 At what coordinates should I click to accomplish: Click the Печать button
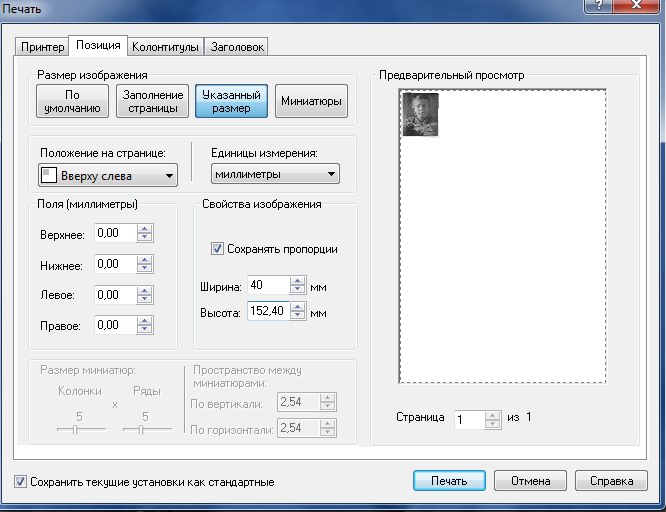tap(449, 481)
